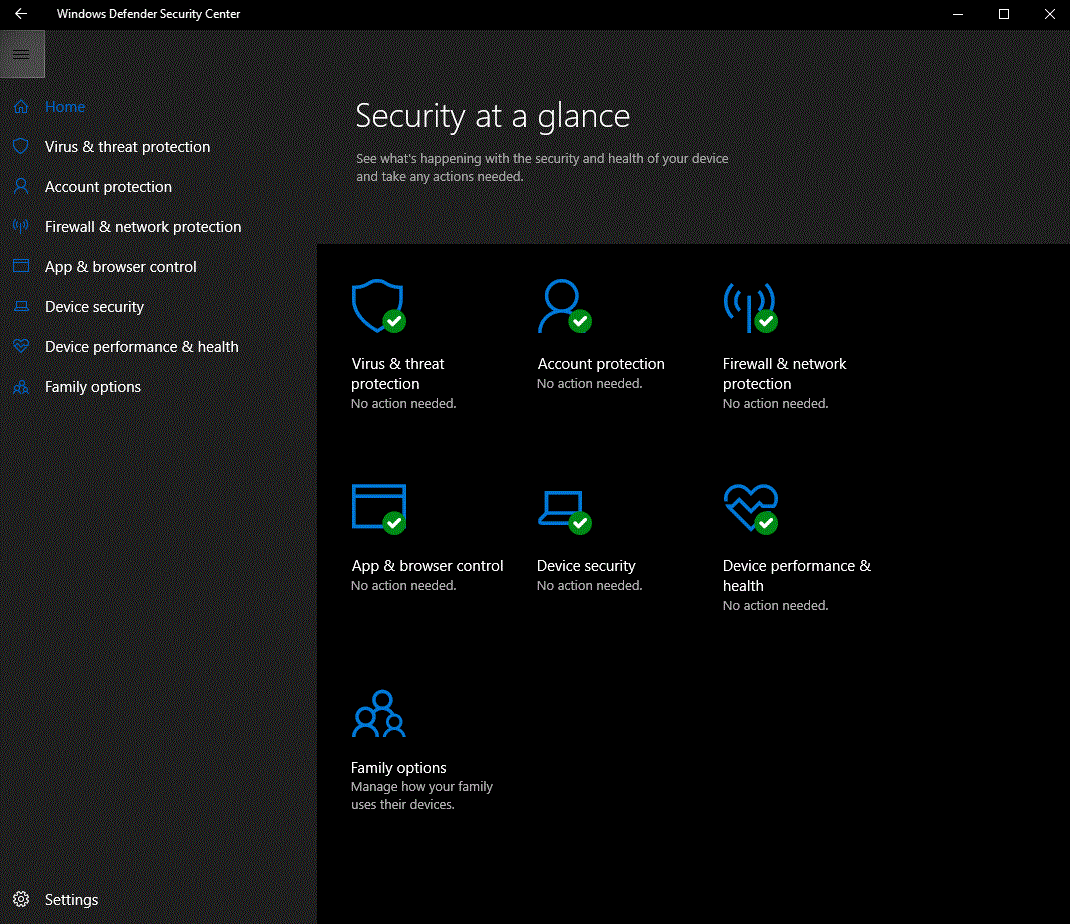This screenshot has height=924, width=1070.
Task: Click the 'Security at a glance' heading
Action: 493,116
